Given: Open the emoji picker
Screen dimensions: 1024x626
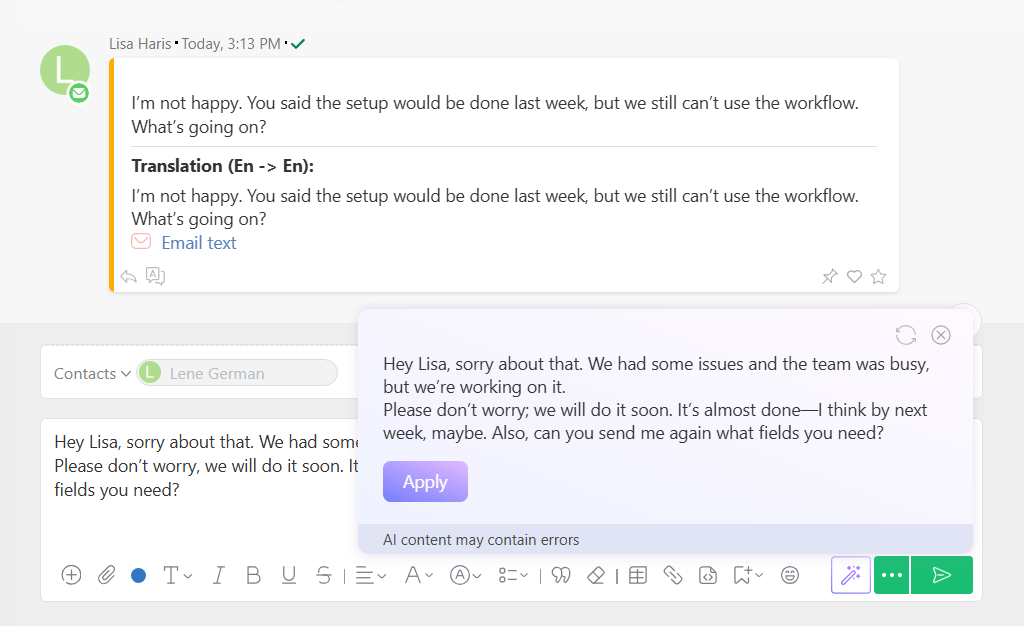Looking at the screenshot, I should [790, 575].
